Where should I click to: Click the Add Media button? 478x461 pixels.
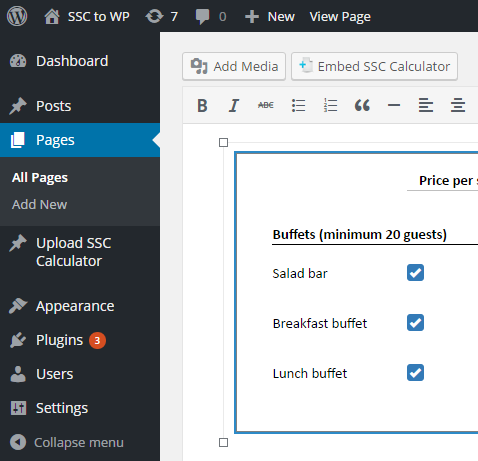point(234,66)
